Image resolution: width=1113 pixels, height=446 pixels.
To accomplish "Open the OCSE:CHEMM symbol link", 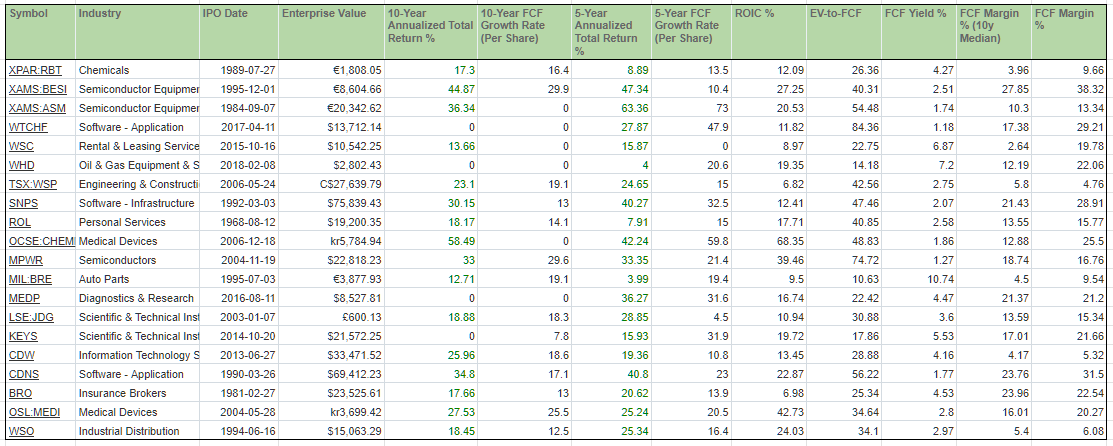I will [42, 241].
